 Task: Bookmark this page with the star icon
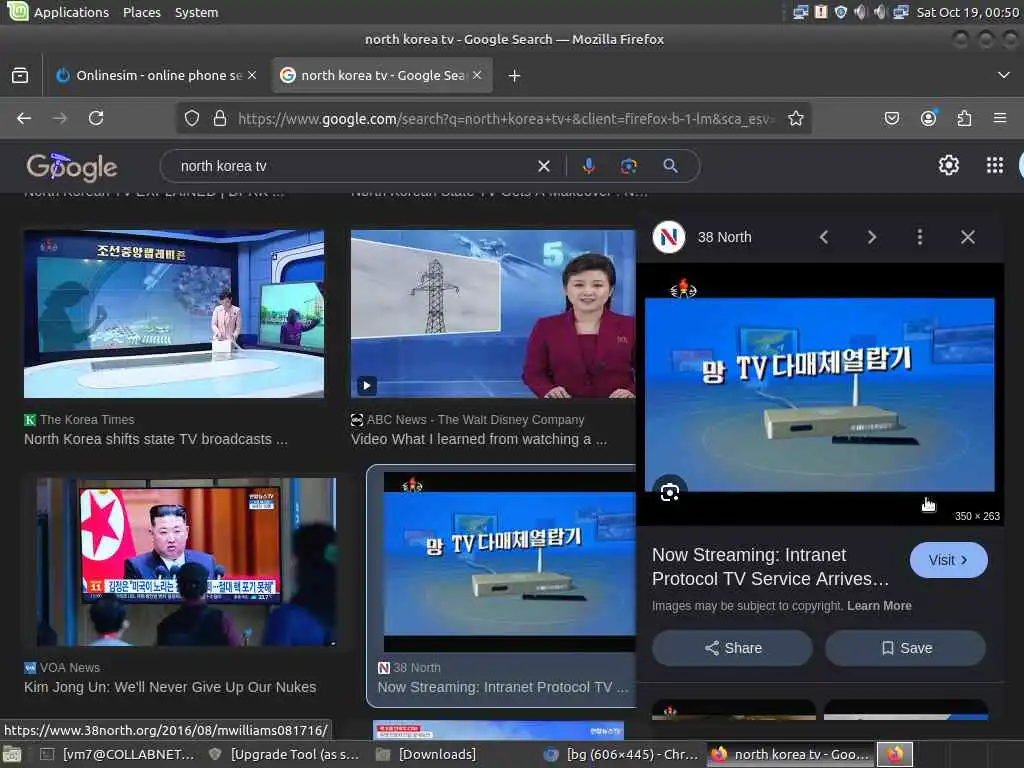click(795, 118)
